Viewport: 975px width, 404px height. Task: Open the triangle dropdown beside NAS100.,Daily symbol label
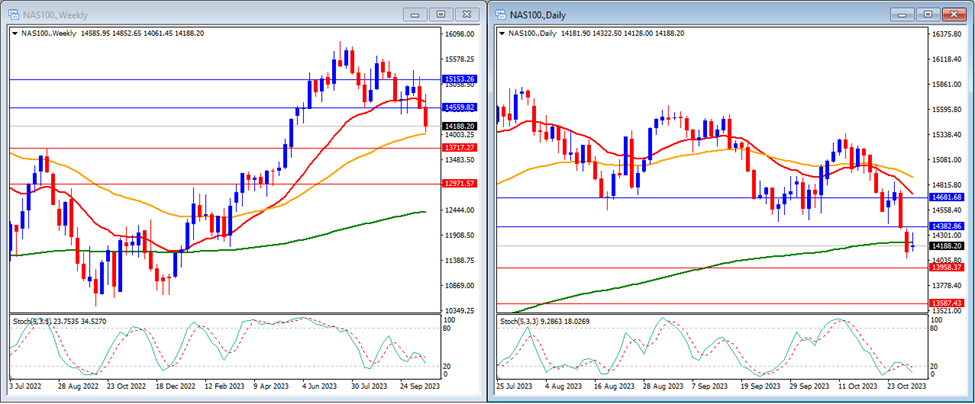point(503,34)
